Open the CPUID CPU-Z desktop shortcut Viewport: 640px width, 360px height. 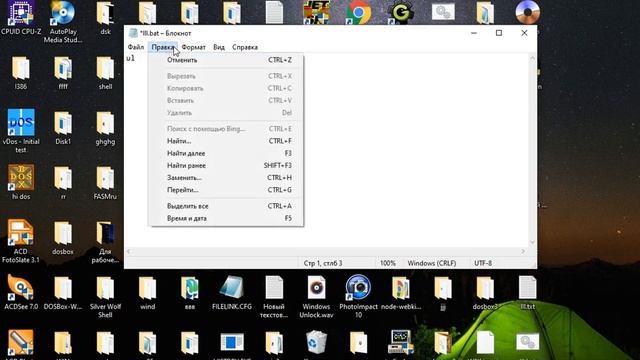[x=21, y=16]
